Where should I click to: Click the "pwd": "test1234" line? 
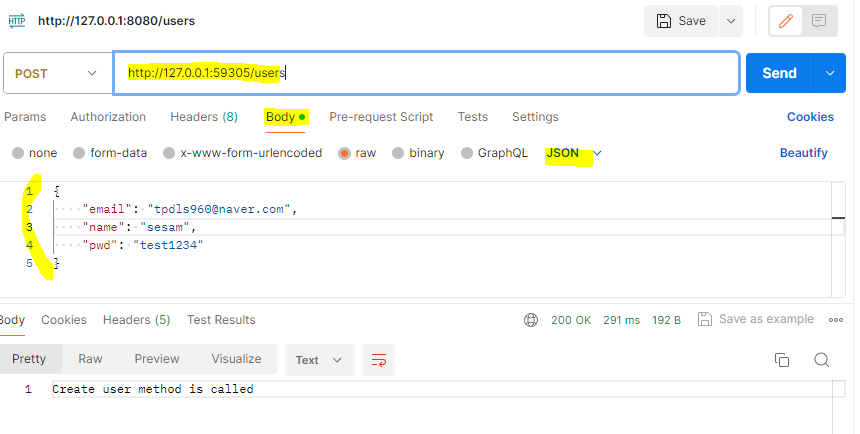[143, 245]
